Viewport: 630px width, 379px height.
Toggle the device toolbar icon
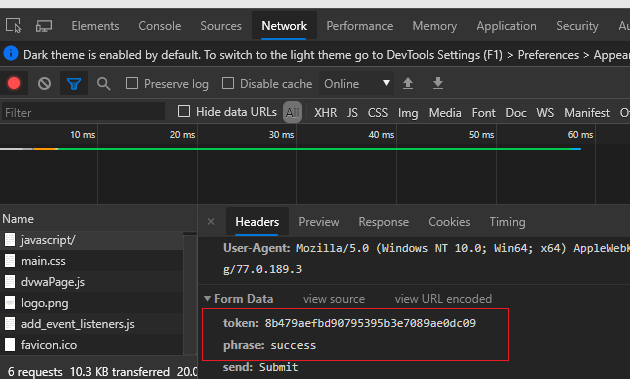point(44,26)
